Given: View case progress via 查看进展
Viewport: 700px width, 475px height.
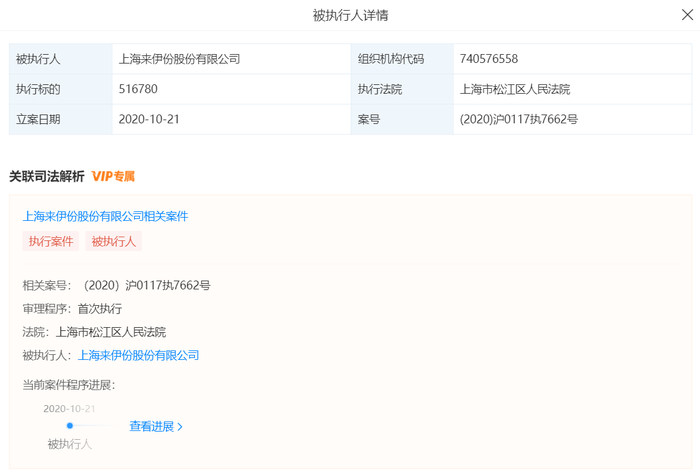Looking at the screenshot, I should [x=156, y=426].
